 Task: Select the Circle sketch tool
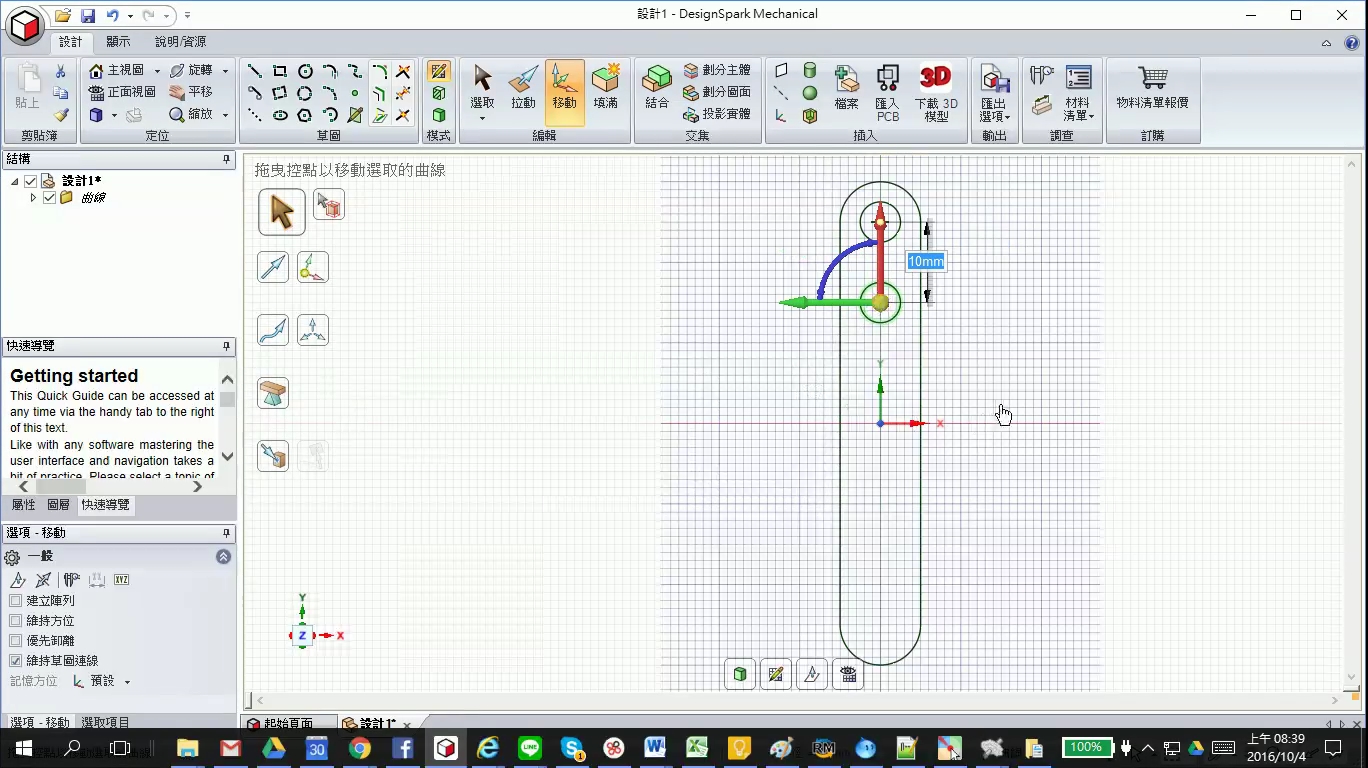pyautogui.click(x=305, y=71)
